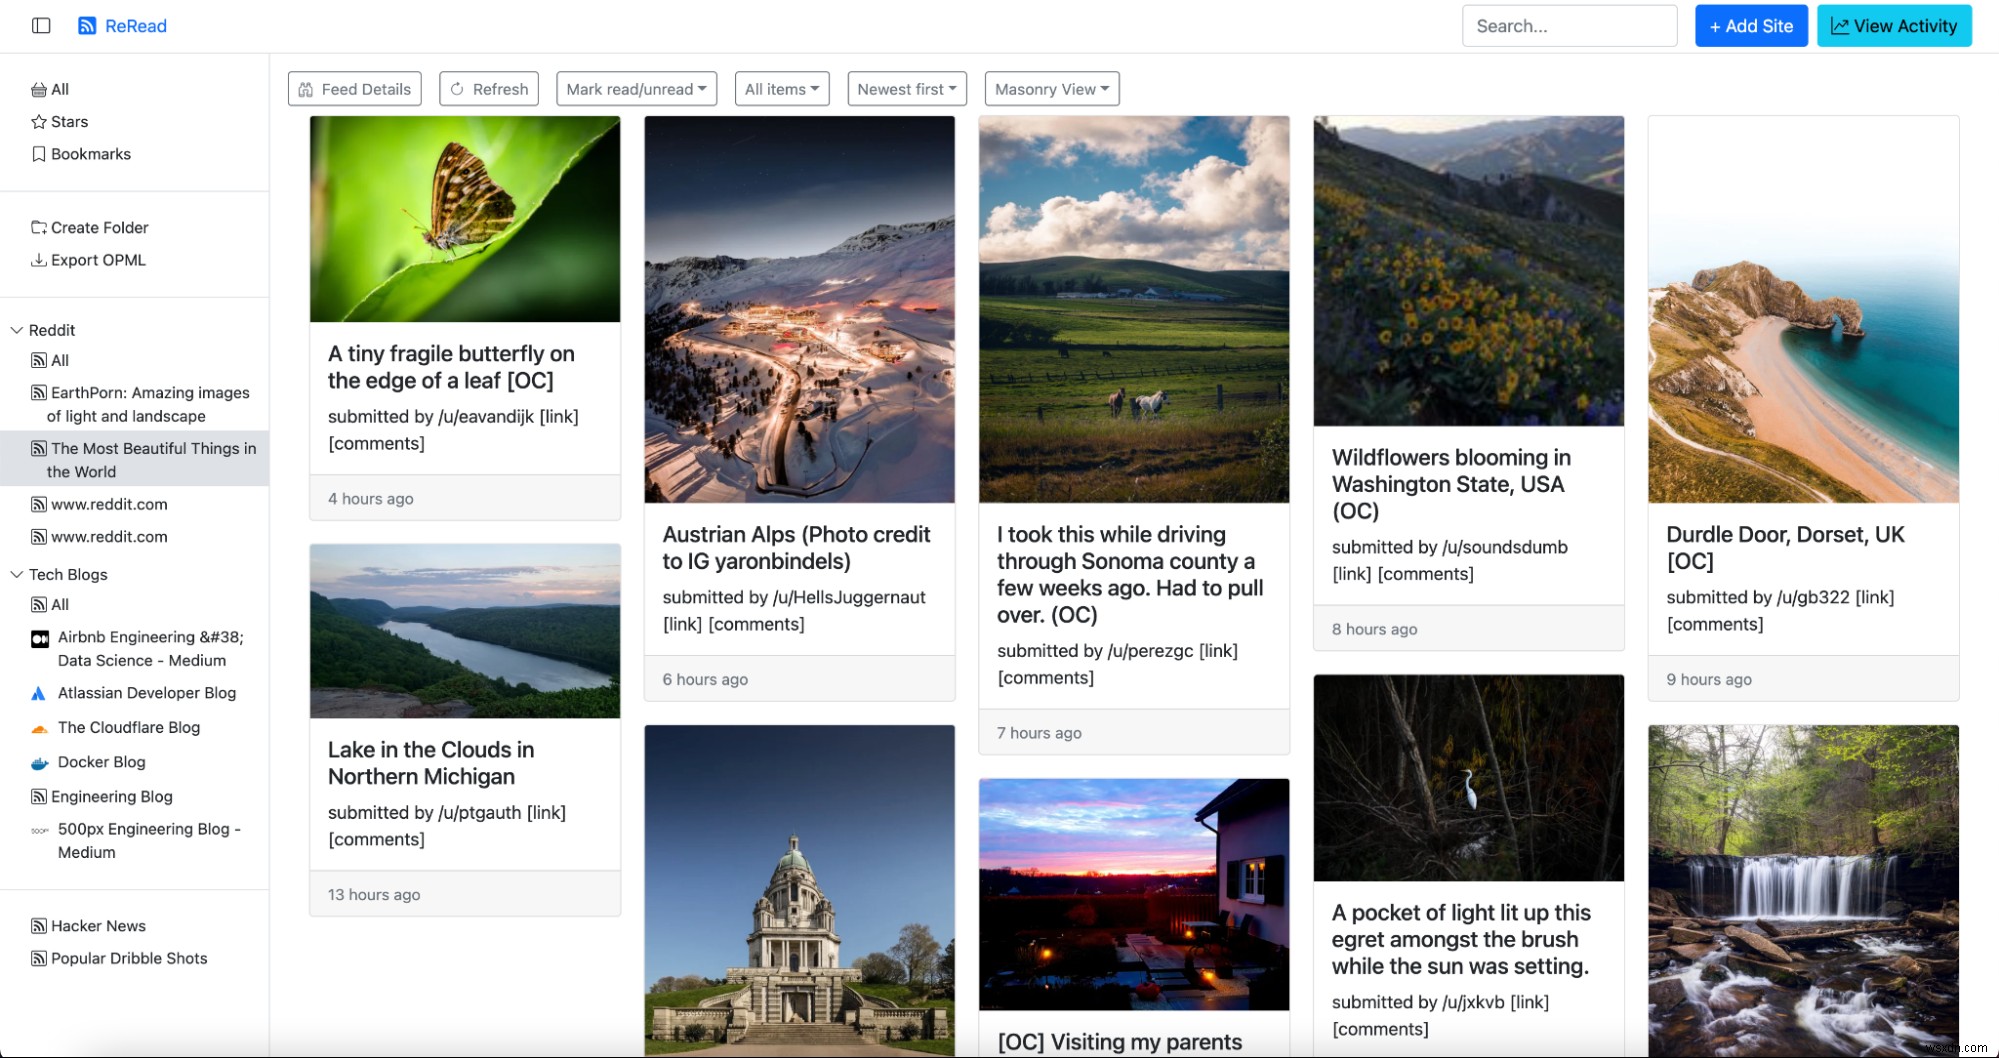
Task: Click the RSS icon beside Engineering Blog
Action: click(x=39, y=797)
